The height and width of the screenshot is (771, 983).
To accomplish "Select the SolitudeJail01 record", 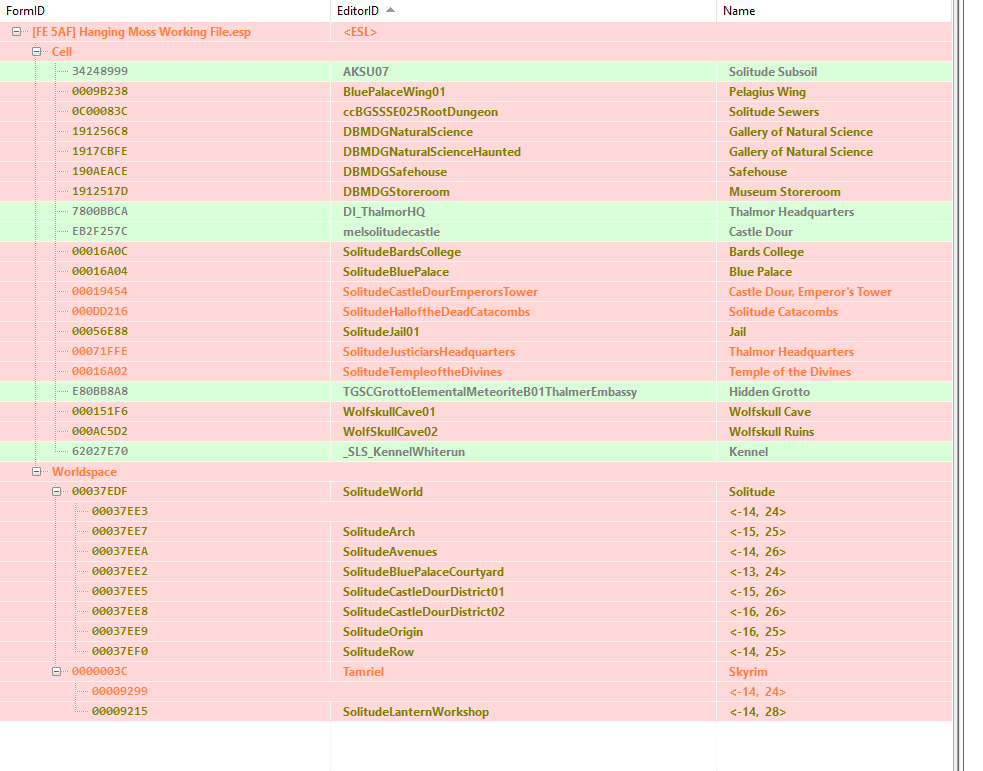I will click(476, 332).
